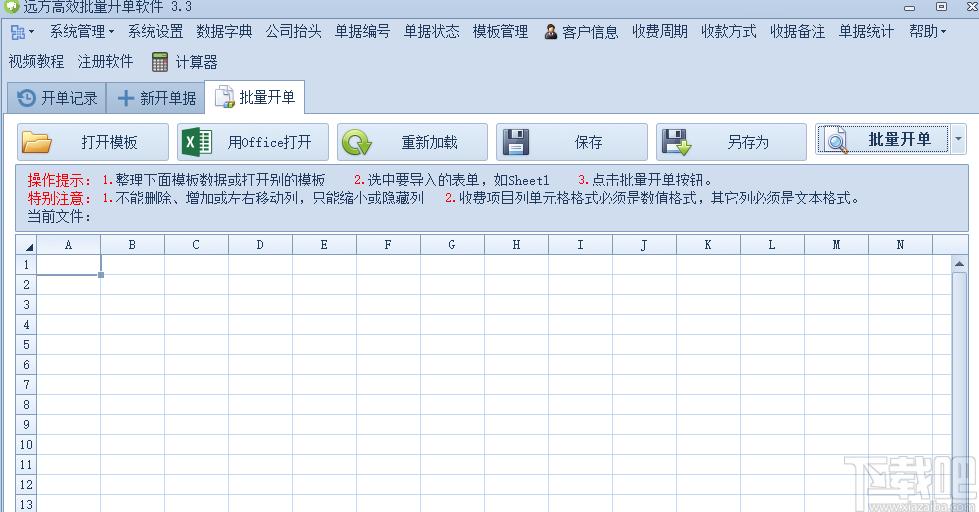This screenshot has width=979, height=512.
Task: Click the leftmost grid icon in menu bar
Action: [x=17, y=32]
